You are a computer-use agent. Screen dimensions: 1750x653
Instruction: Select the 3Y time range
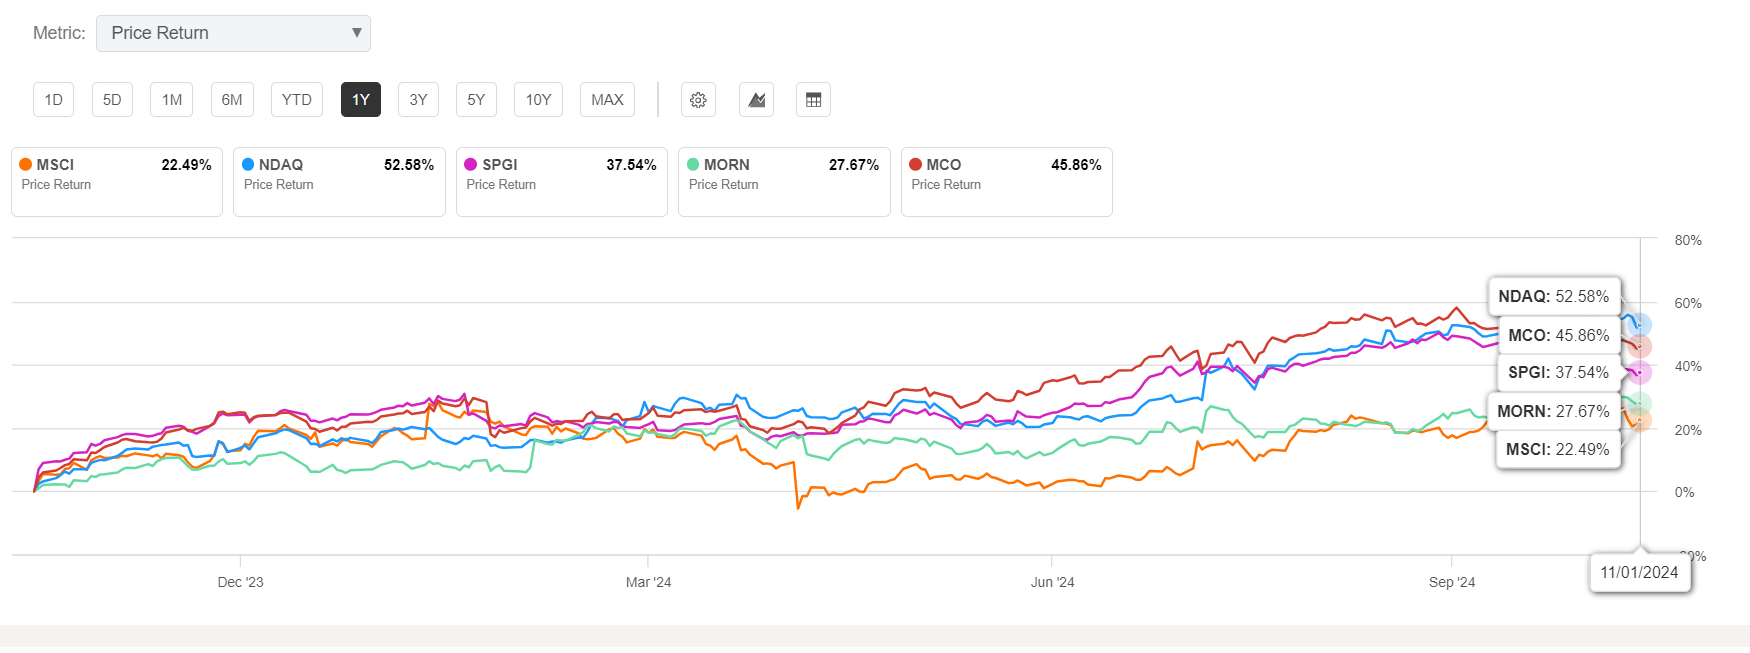click(418, 100)
